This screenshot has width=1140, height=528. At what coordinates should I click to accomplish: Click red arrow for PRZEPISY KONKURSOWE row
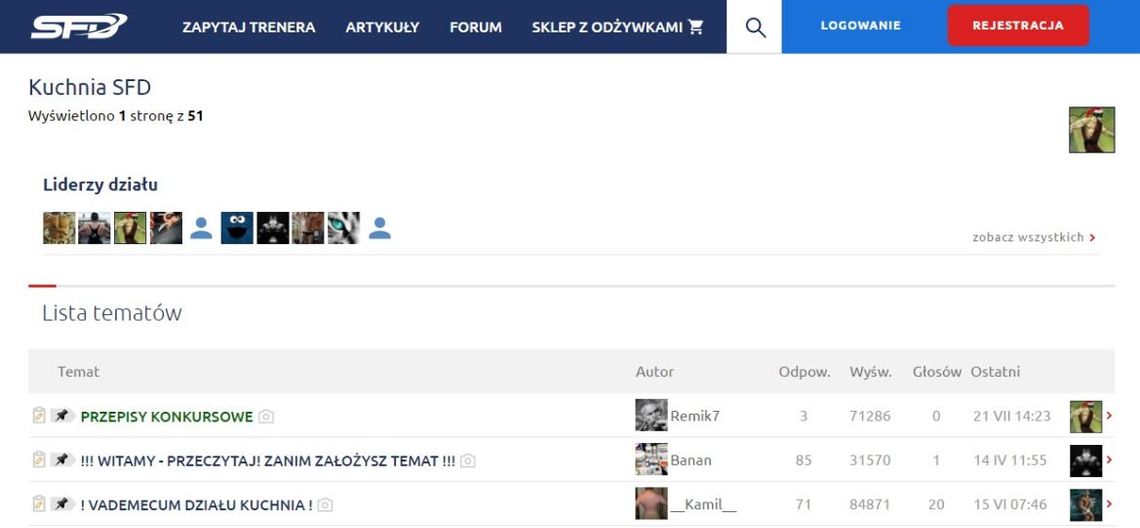[x=1109, y=416]
